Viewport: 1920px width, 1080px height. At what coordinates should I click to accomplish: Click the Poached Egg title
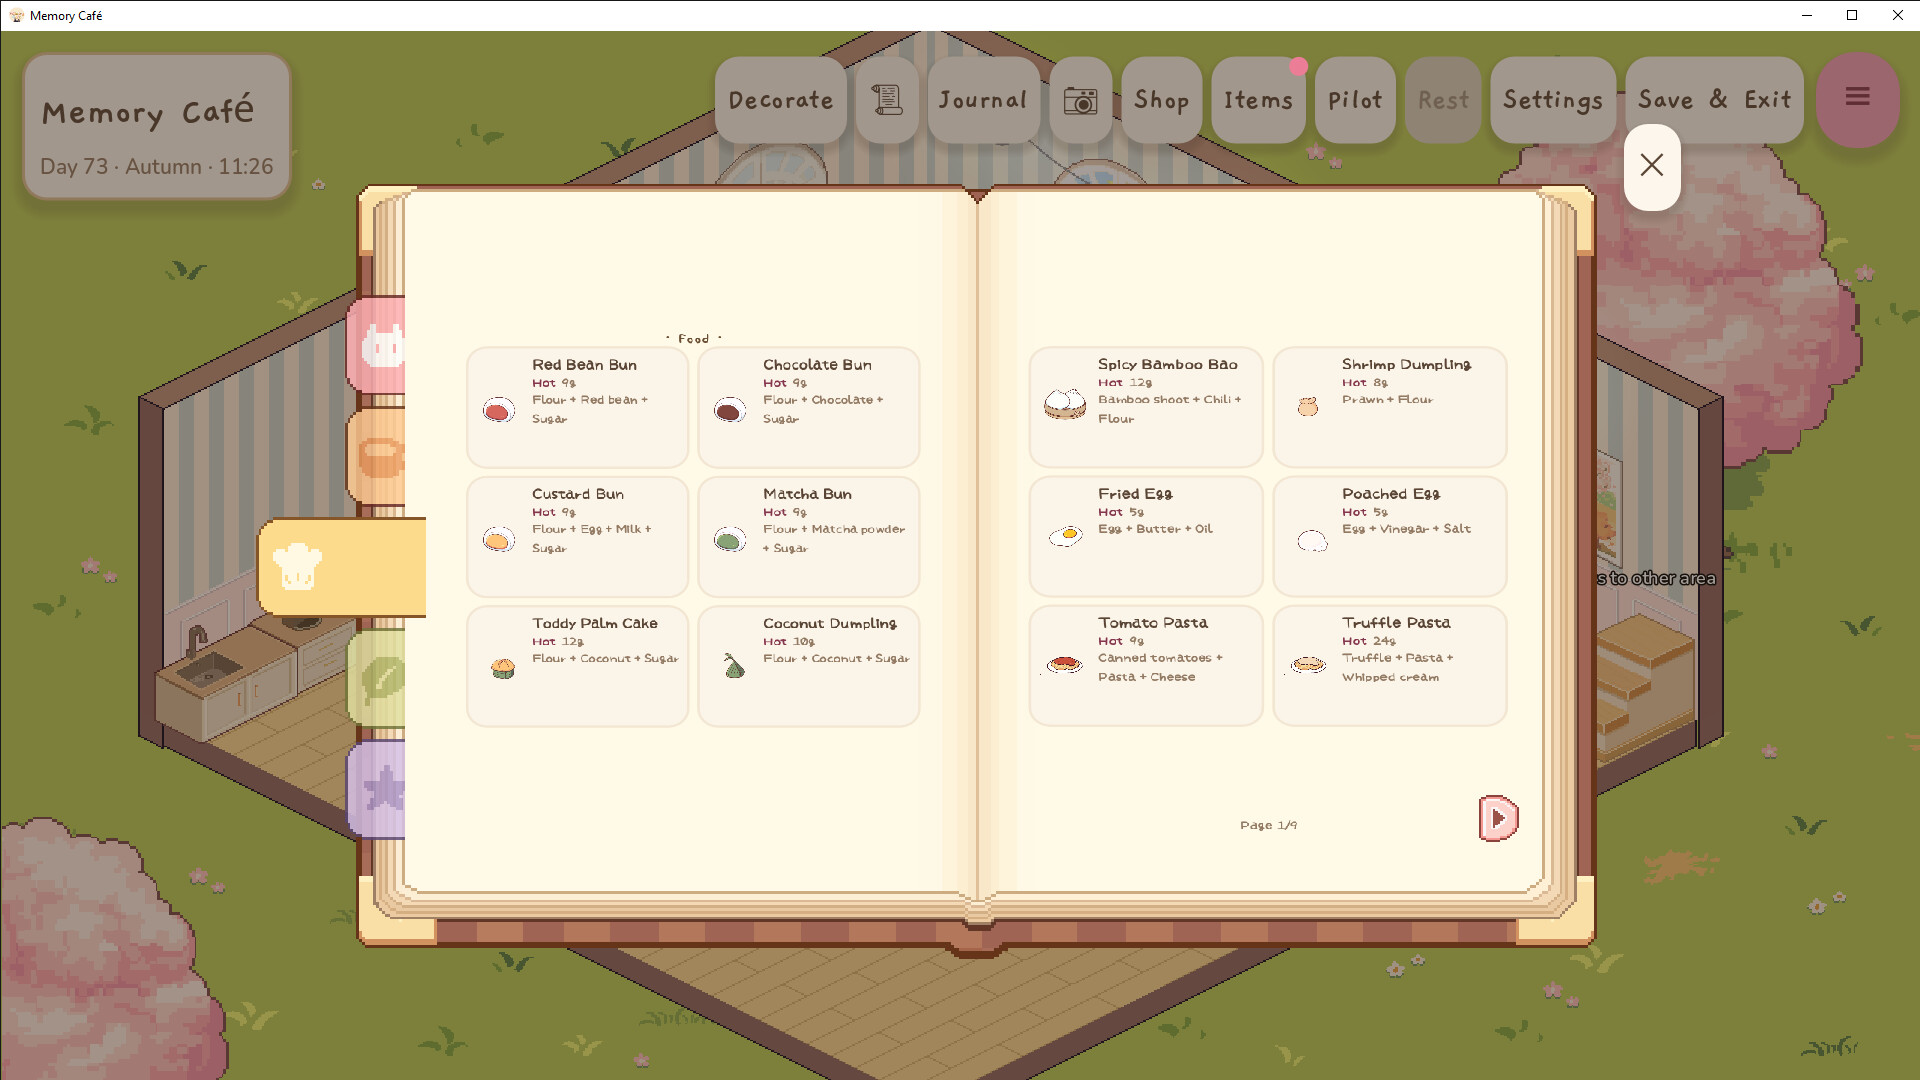click(1391, 494)
